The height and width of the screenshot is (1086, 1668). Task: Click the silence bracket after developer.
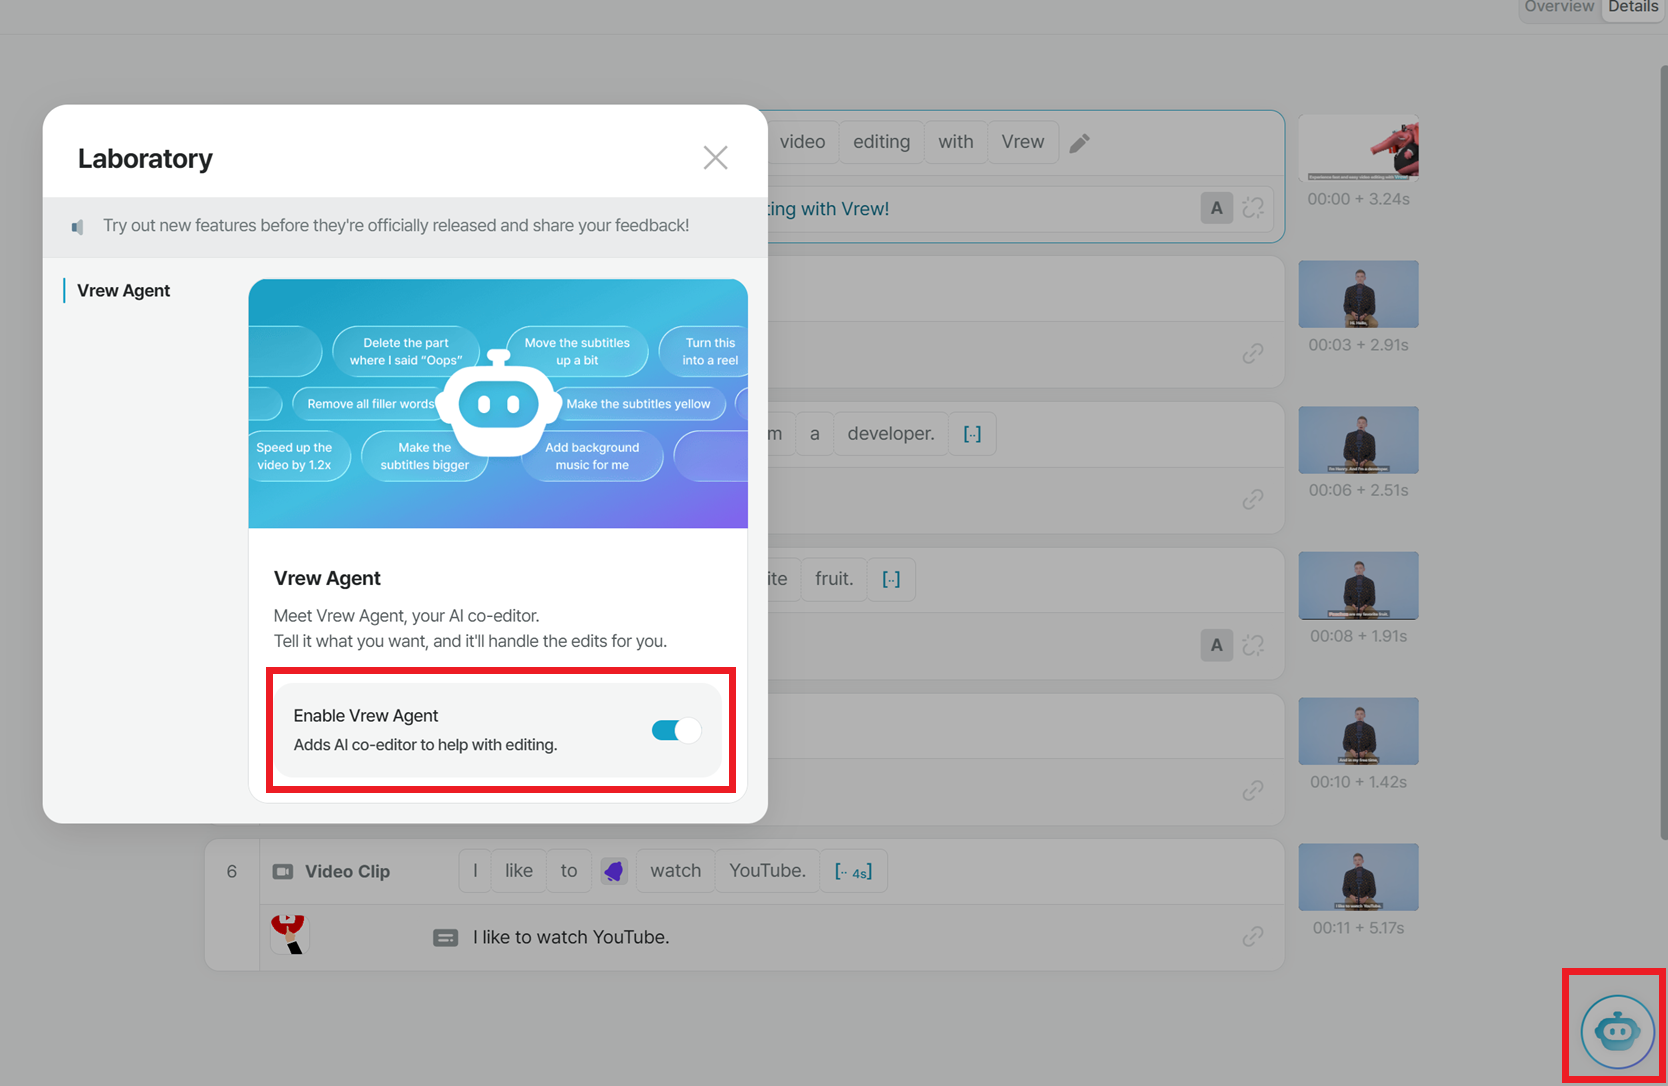pos(972,434)
